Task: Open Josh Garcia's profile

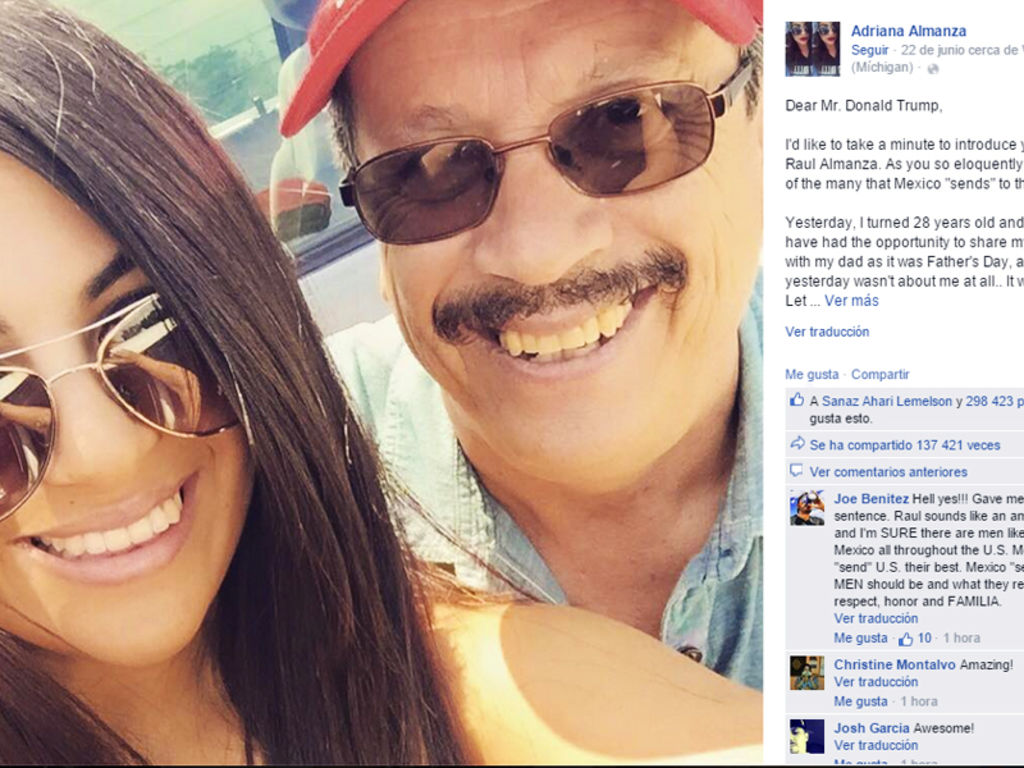Action: tap(871, 728)
